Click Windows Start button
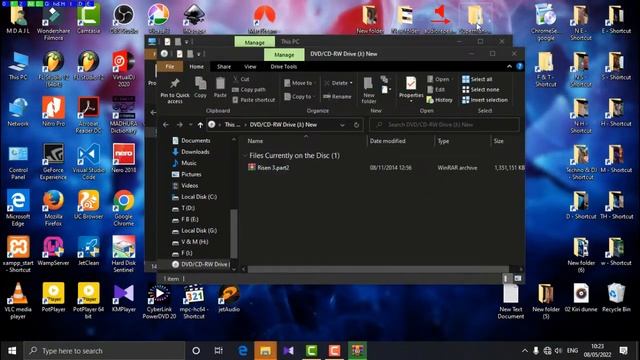640x360 pixels. point(12,351)
